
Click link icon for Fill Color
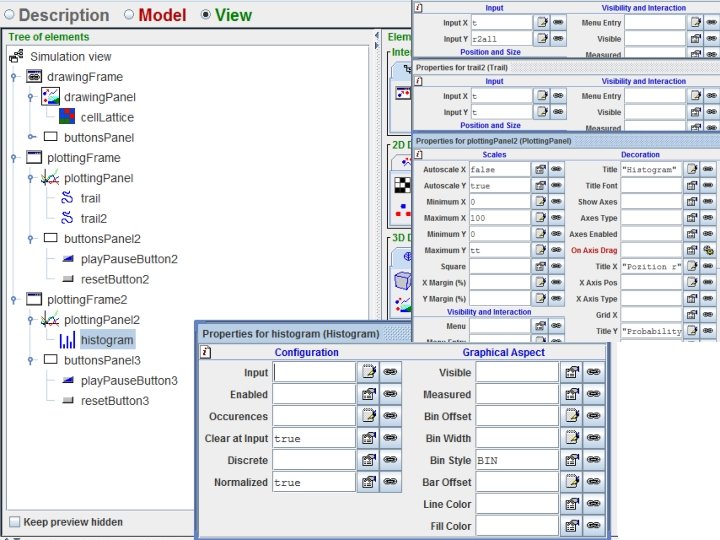(594, 526)
